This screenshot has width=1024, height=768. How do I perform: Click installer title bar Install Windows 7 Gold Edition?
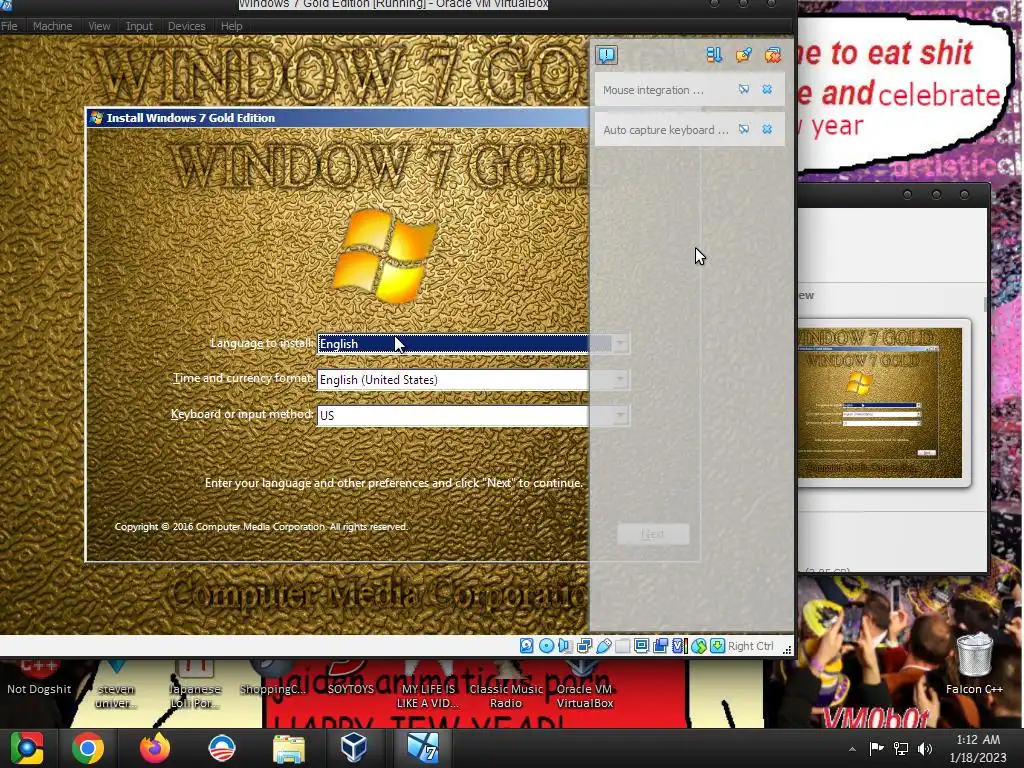(x=338, y=118)
